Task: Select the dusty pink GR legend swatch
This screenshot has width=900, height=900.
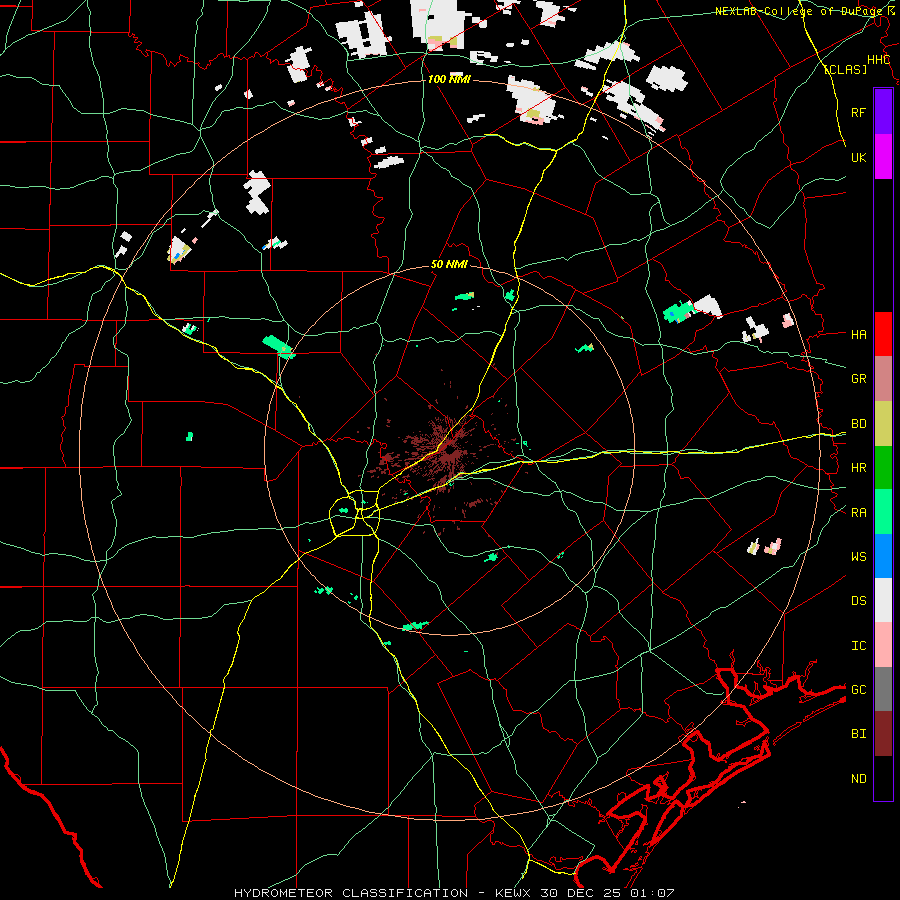Action: [x=883, y=379]
